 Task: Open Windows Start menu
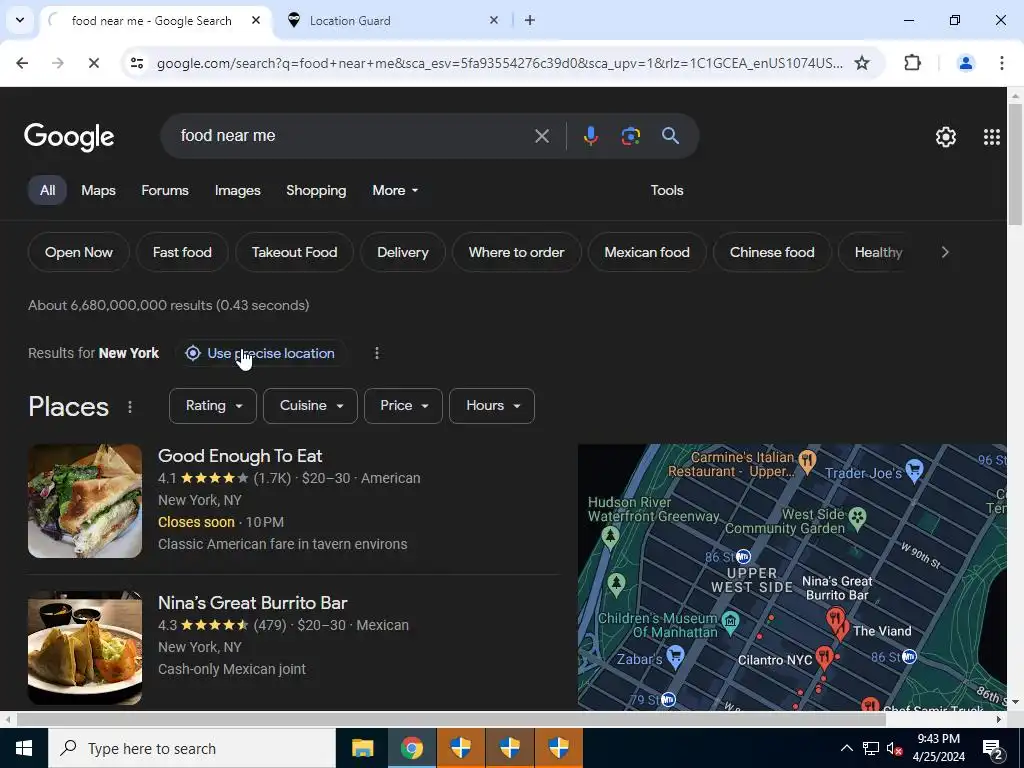(x=24, y=748)
